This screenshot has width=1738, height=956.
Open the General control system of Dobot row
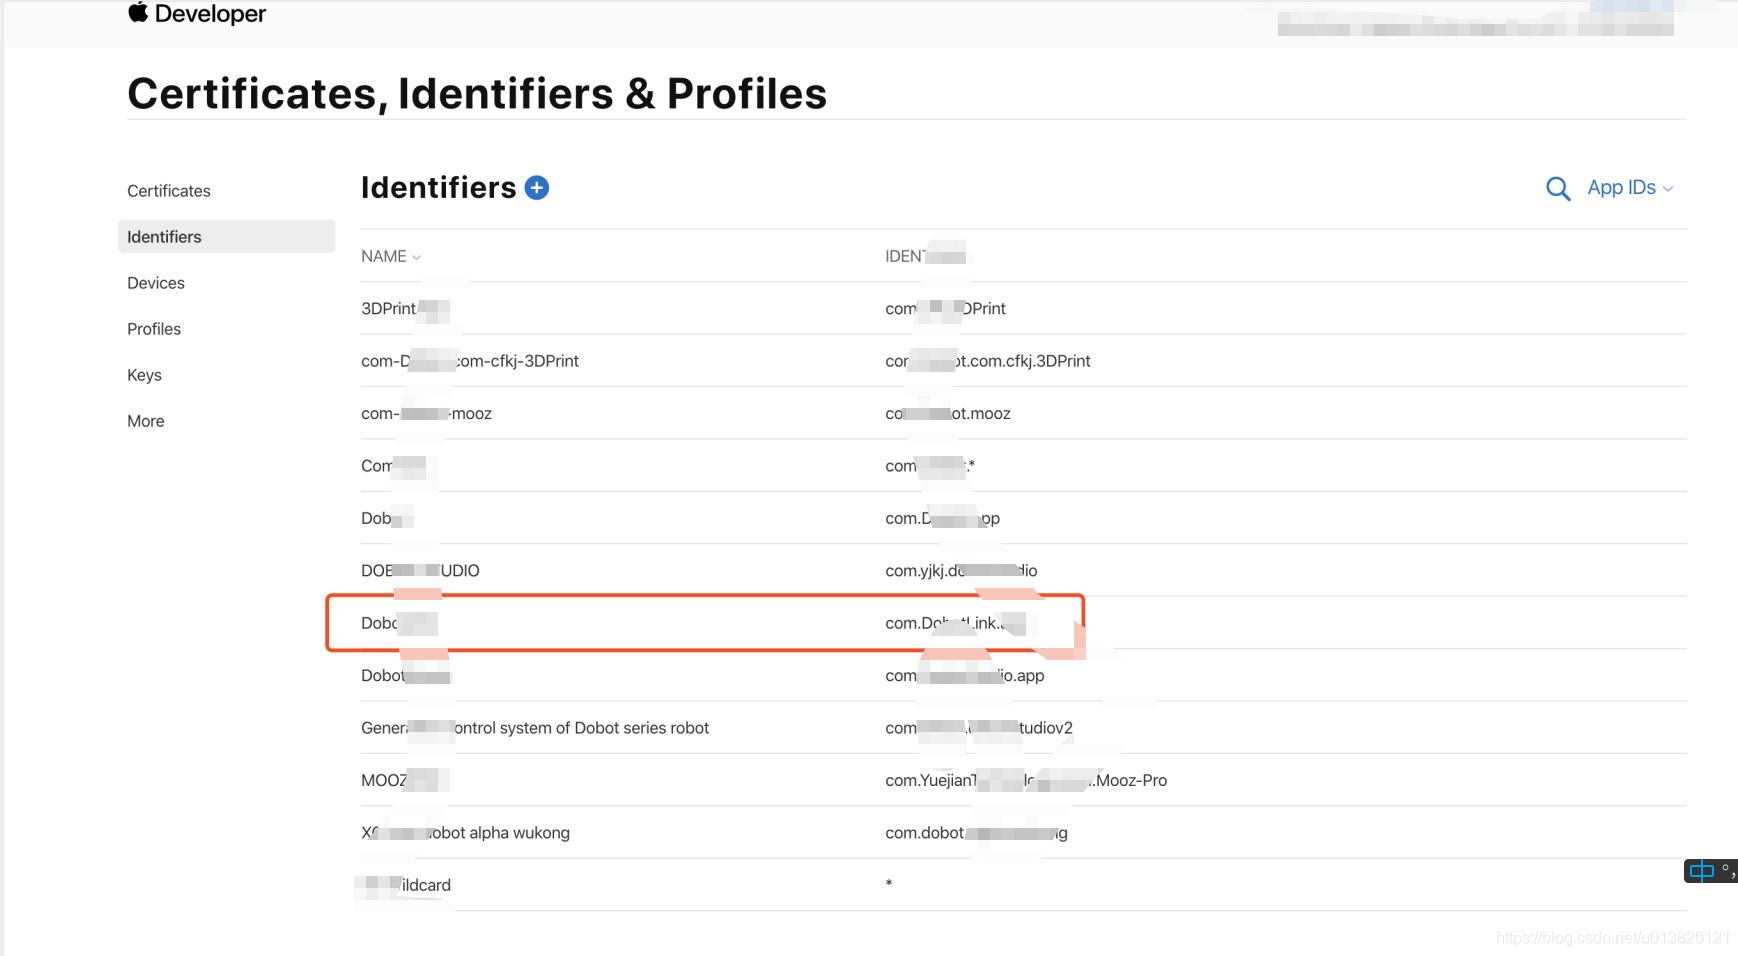1023,728
